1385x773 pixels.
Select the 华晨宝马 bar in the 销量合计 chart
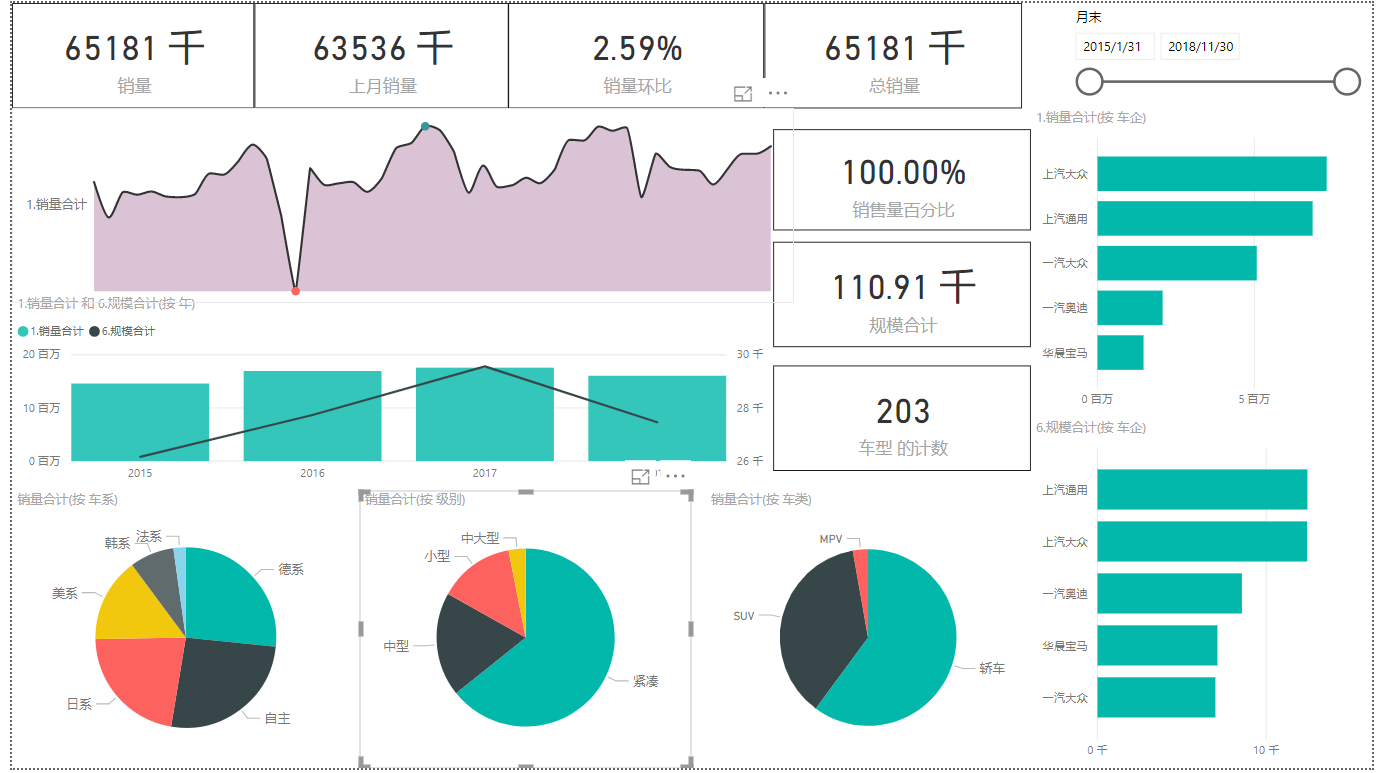click(x=1120, y=353)
